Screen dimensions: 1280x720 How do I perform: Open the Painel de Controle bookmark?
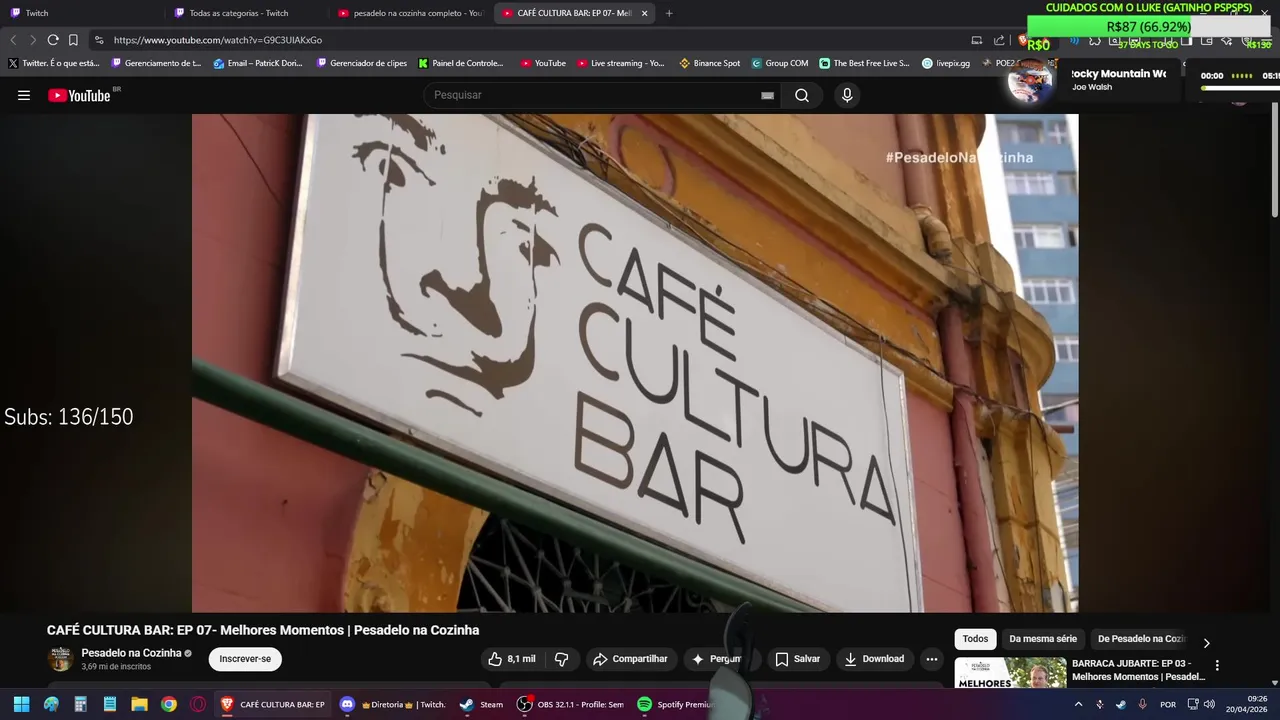[x=461, y=63]
